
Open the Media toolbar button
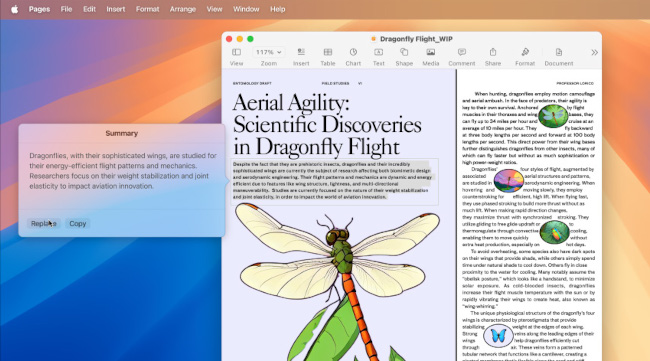(431, 52)
